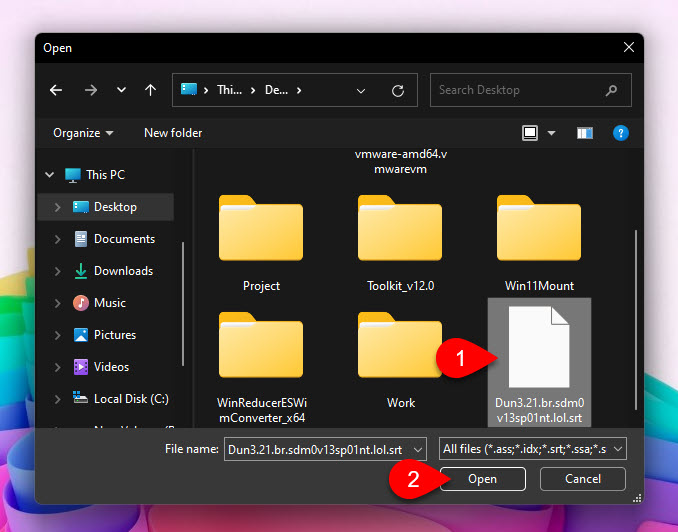Click the forward navigation arrow
This screenshot has height=532, width=678.
[91, 90]
